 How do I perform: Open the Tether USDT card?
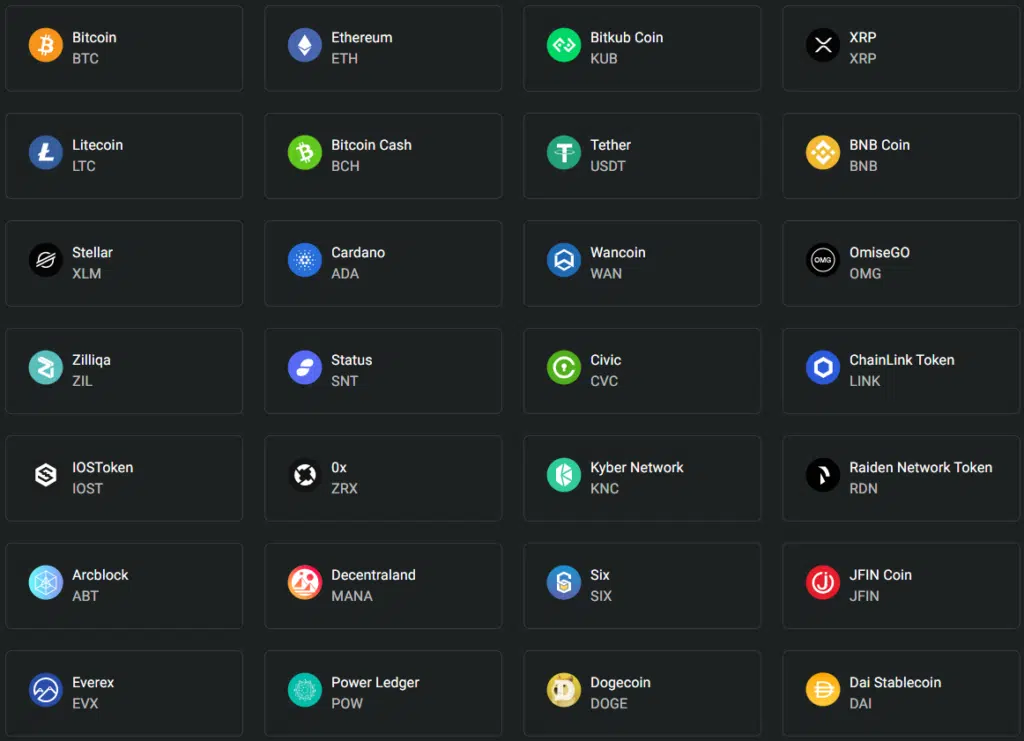click(x=642, y=156)
